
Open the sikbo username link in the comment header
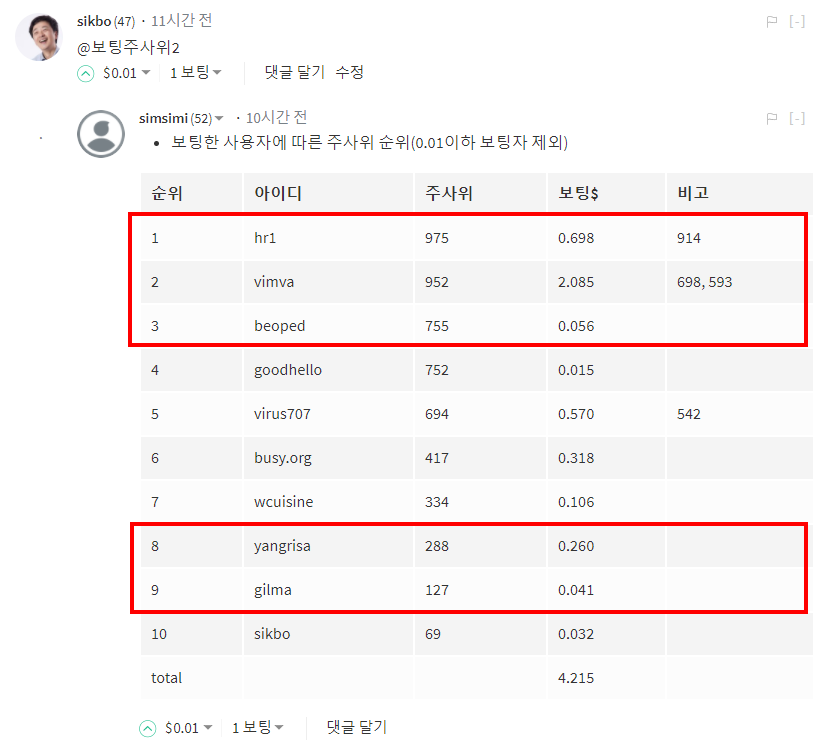pyautogui.click(x=93, y=21)
